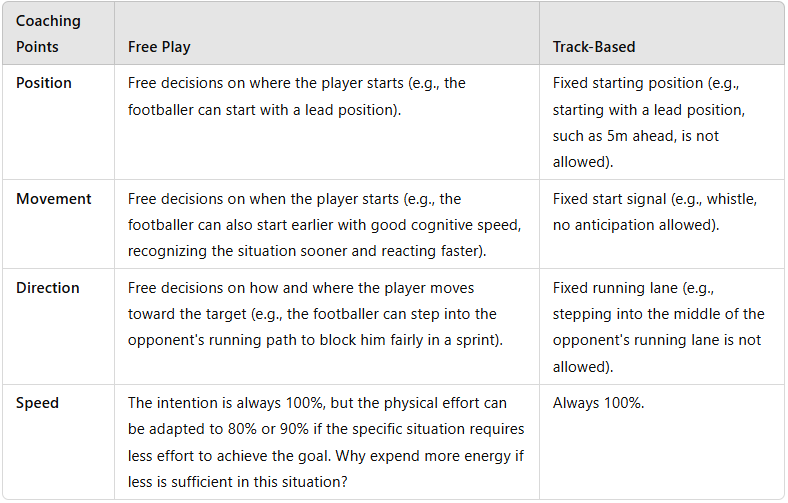
Task: Click Free Play cell about cognitive speed
Action: coord(325,225)
